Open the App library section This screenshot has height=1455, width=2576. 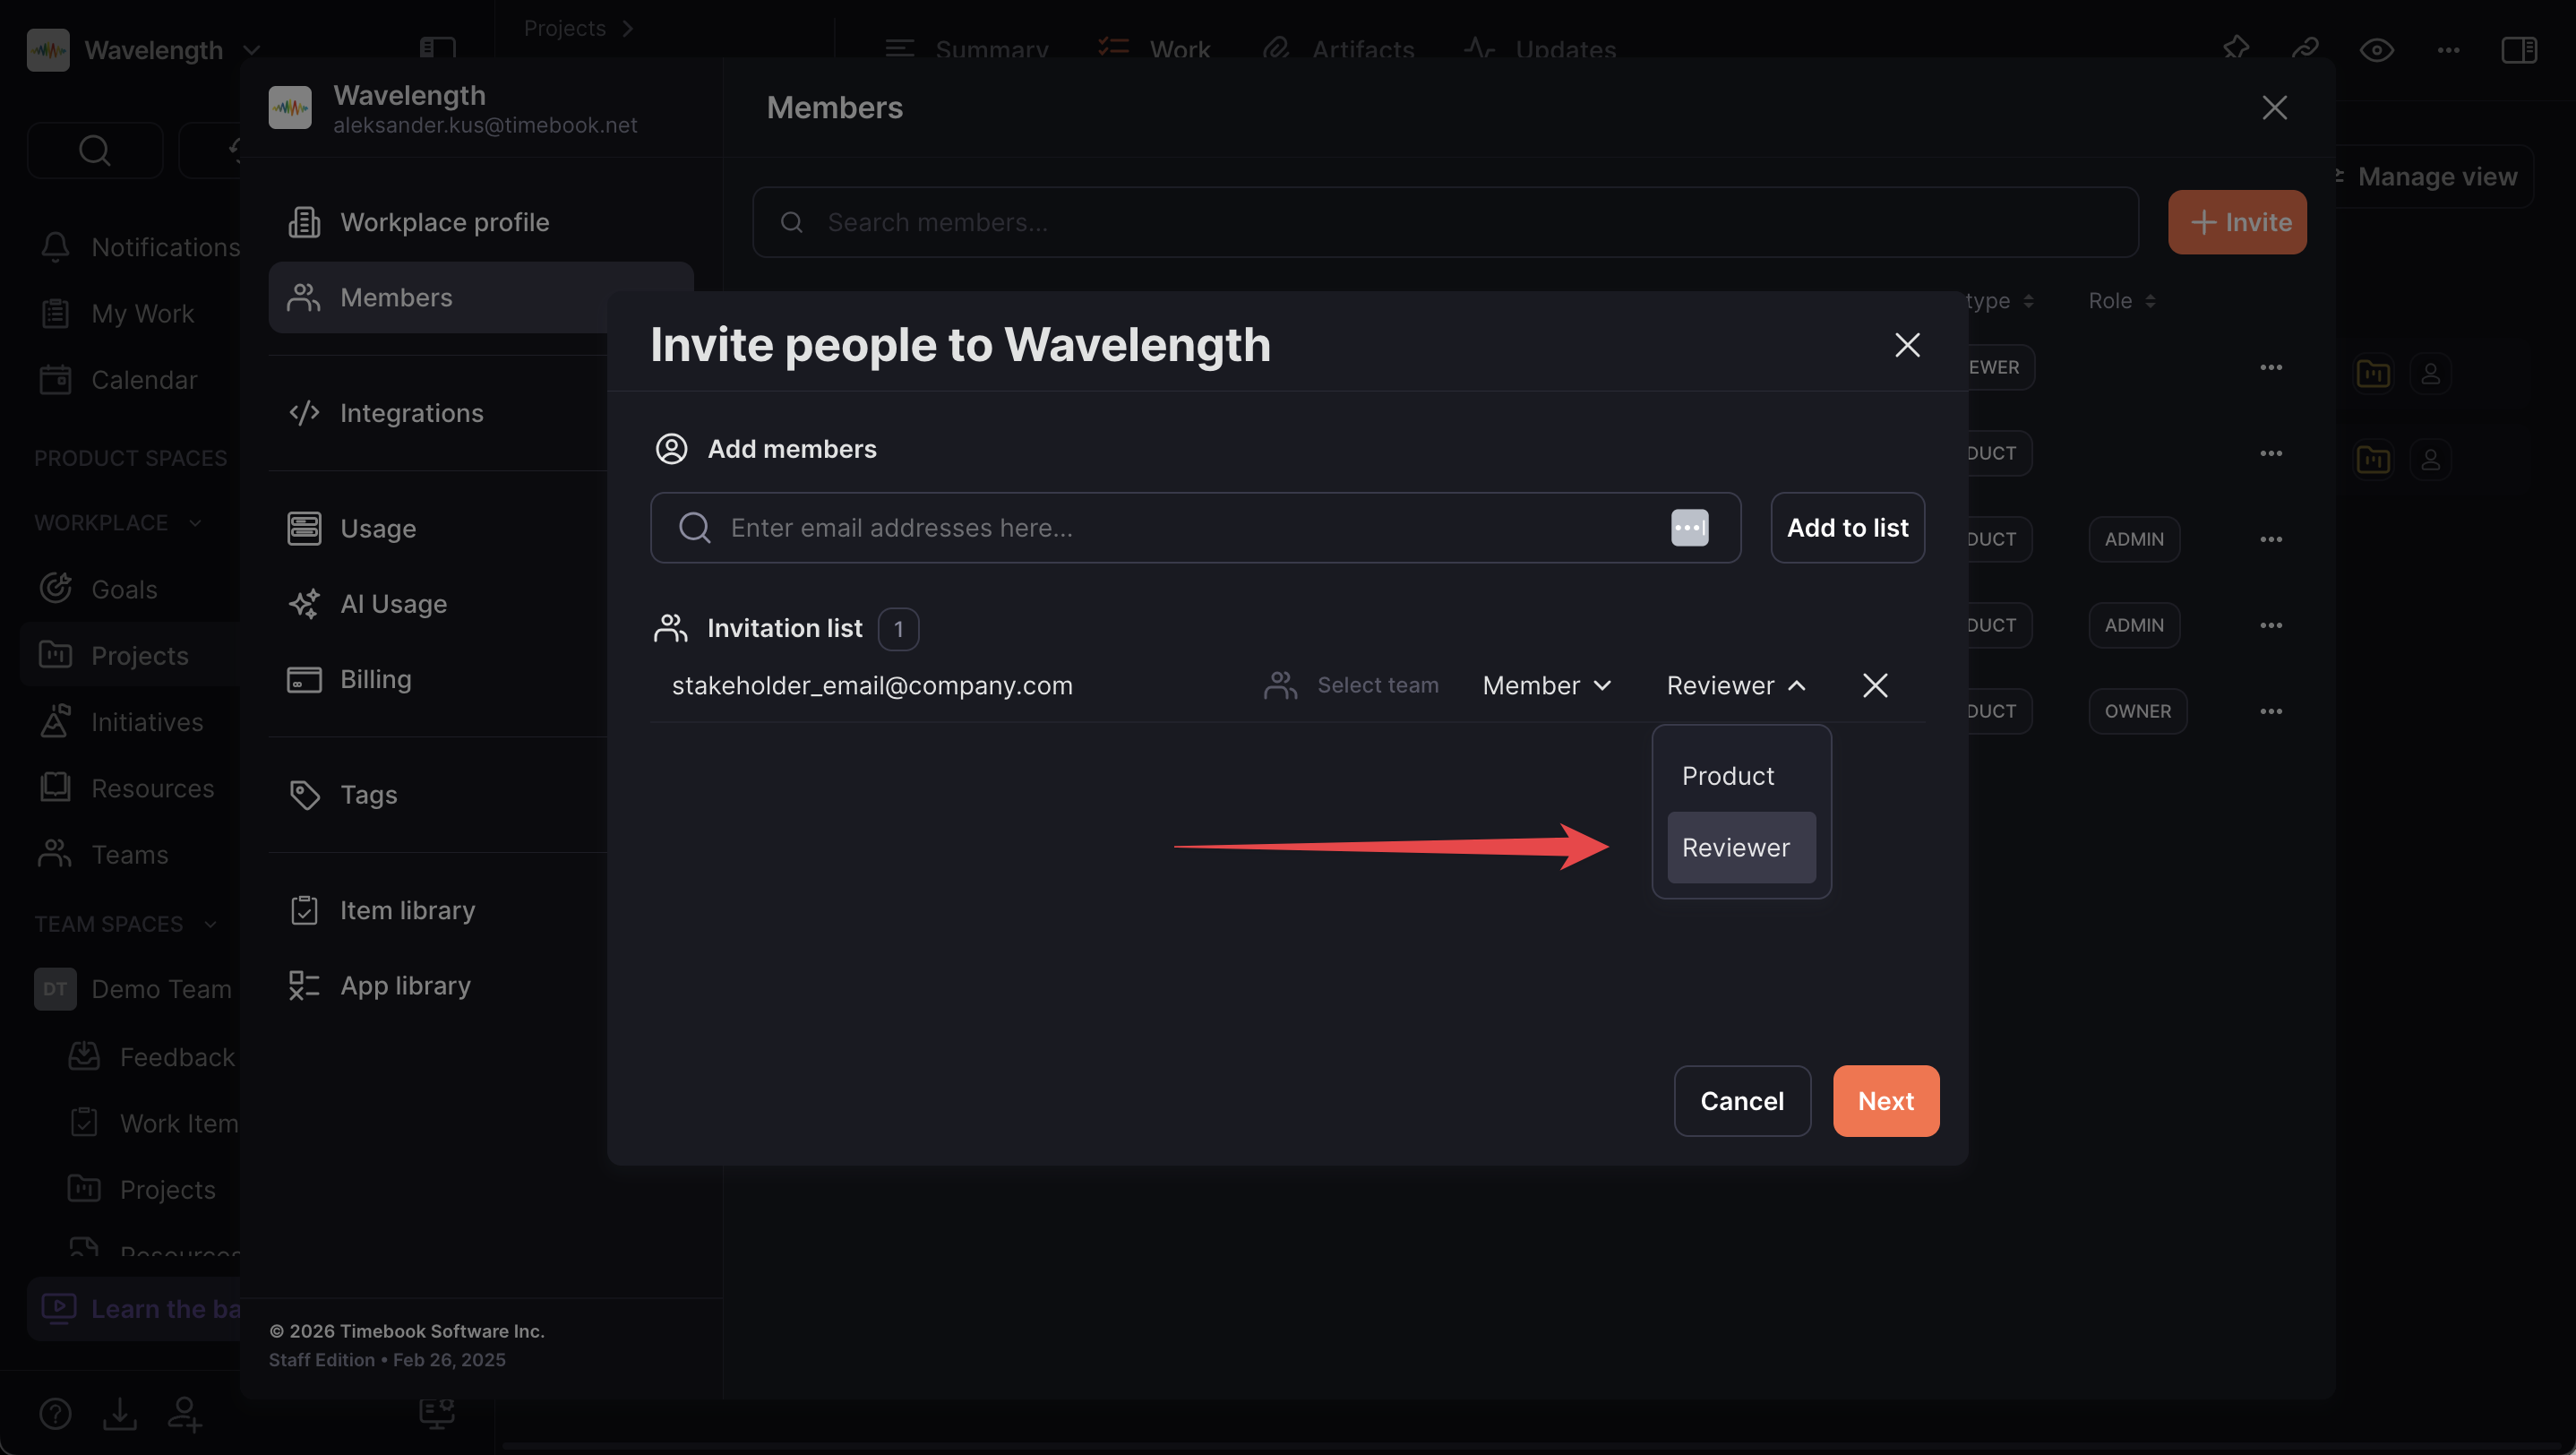tap(405, 985)
